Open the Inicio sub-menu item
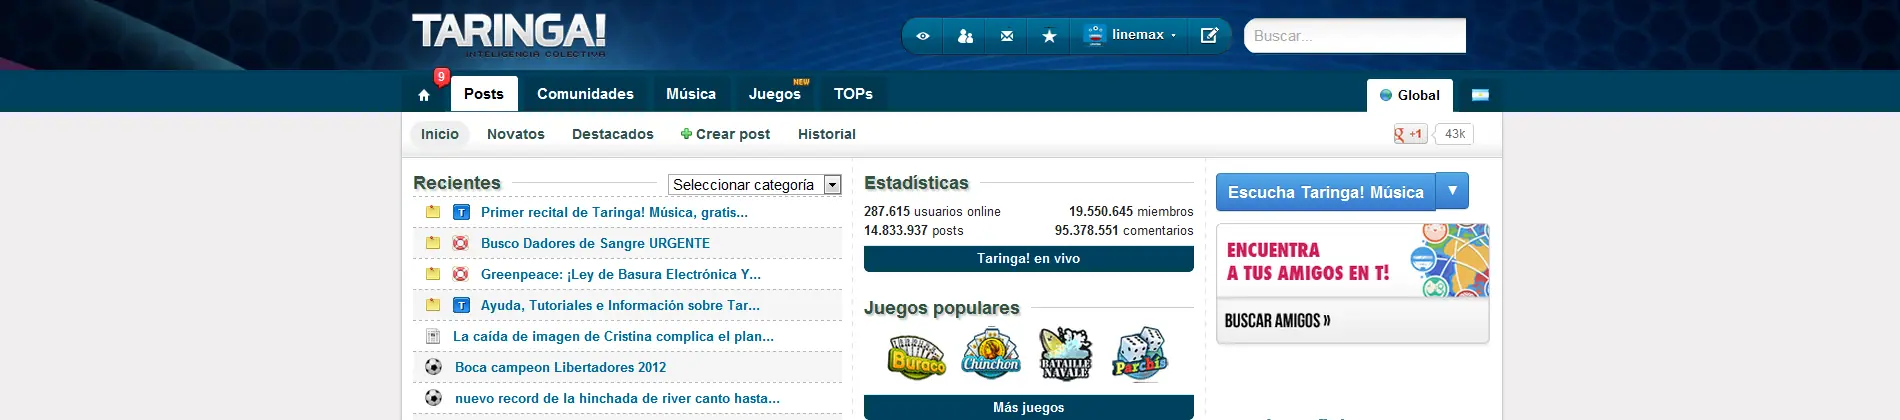The width and height of the screenshot is (1900, 420). point(440,134)
